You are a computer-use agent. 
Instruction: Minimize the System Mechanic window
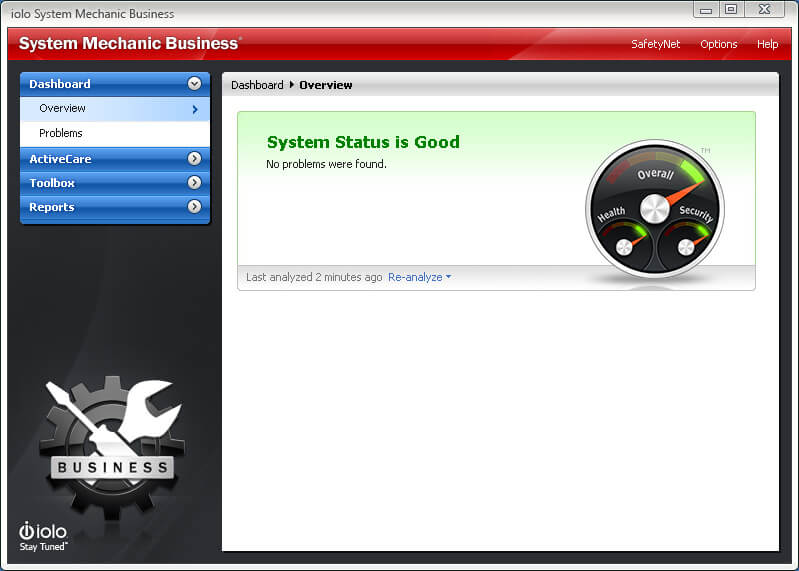(706, 10)
